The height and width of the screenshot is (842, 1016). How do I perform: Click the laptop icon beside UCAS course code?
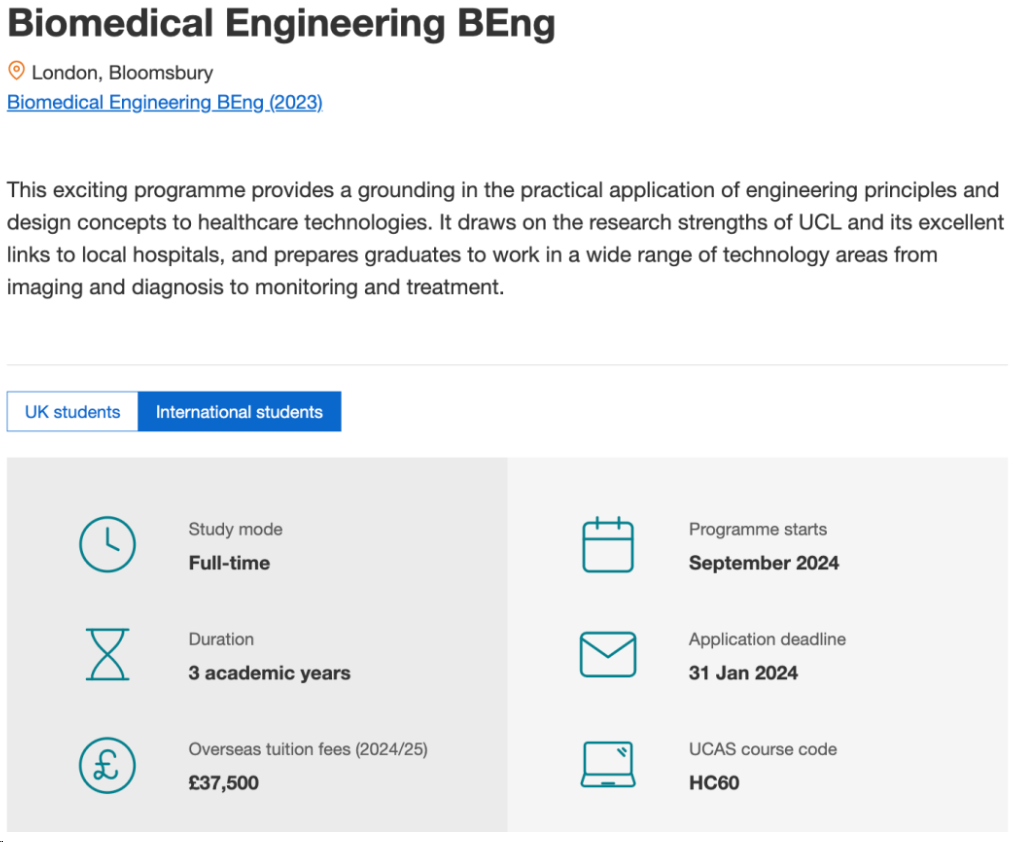pos(608,765)
